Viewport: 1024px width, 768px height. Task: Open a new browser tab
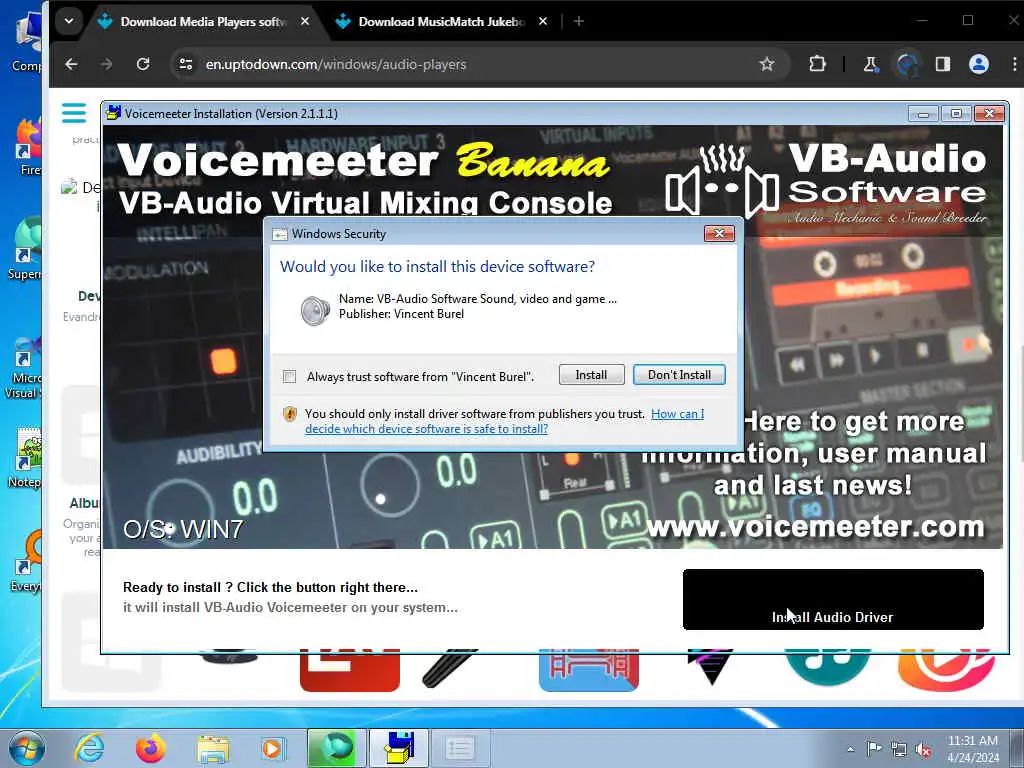579,22
